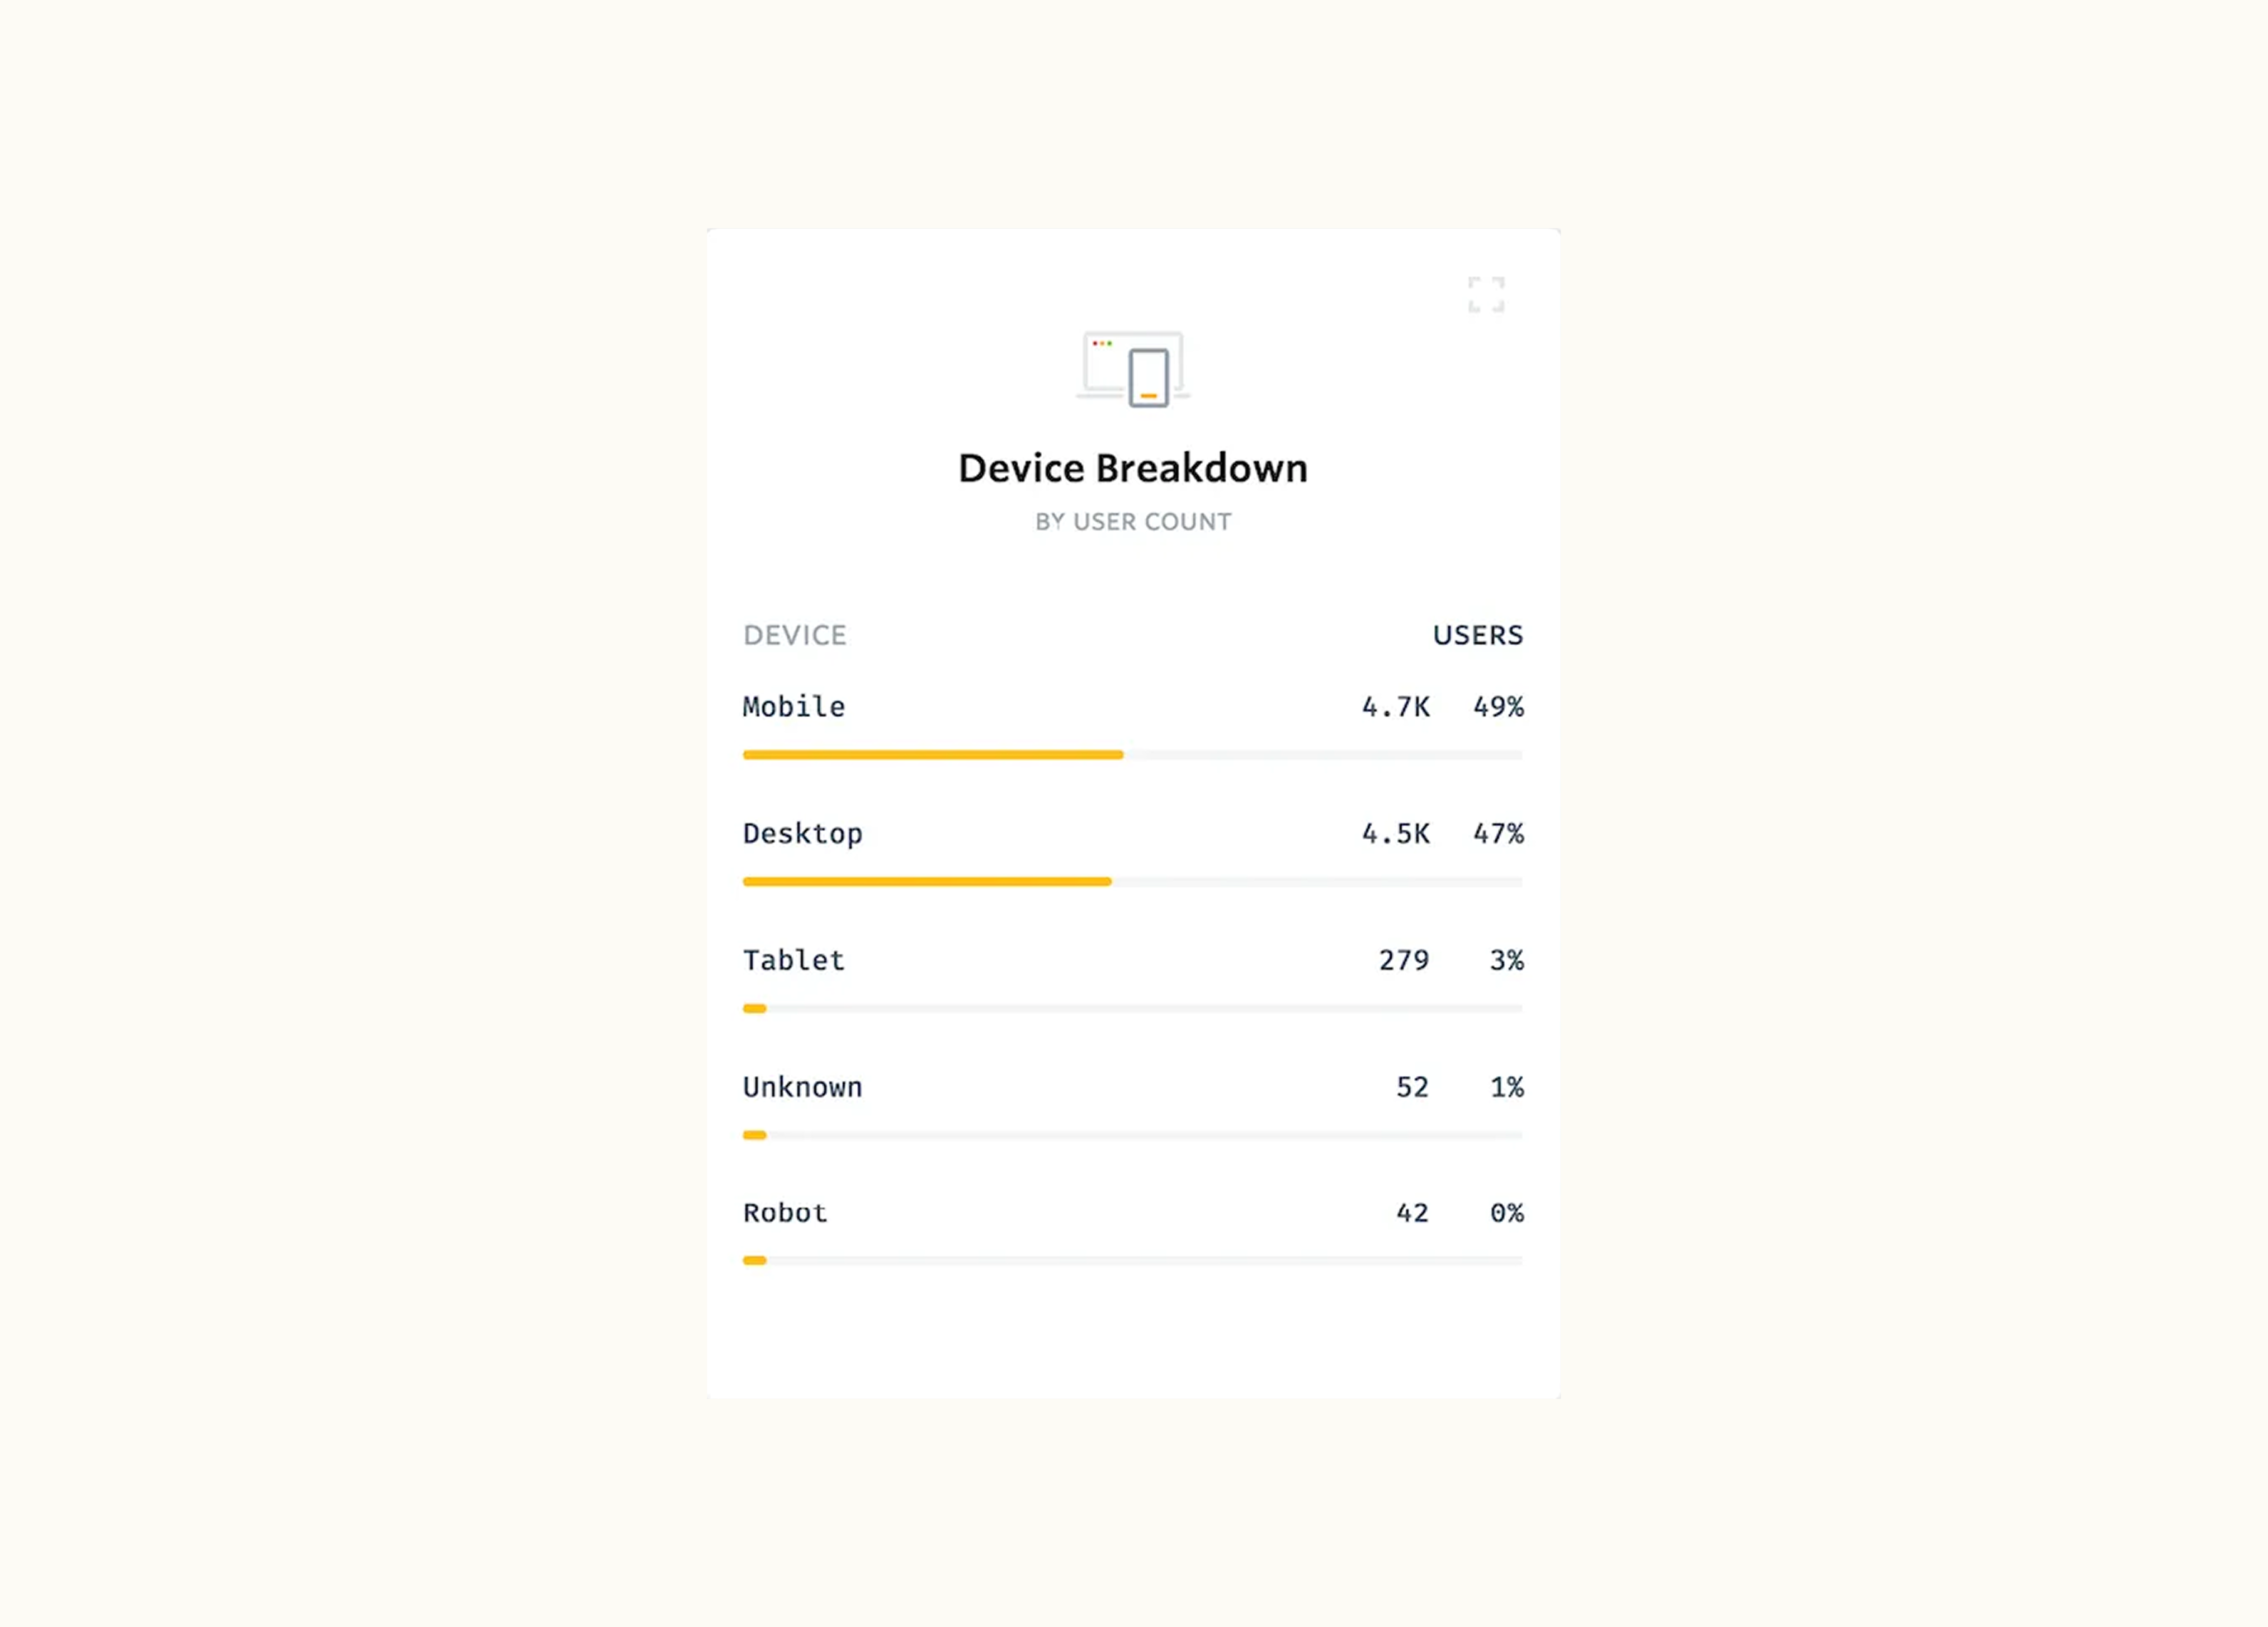Image resolution: width=2268 pixels, height=1627 pixels.
Task: Select the Robot device row label
Action: click(785, 1213)
